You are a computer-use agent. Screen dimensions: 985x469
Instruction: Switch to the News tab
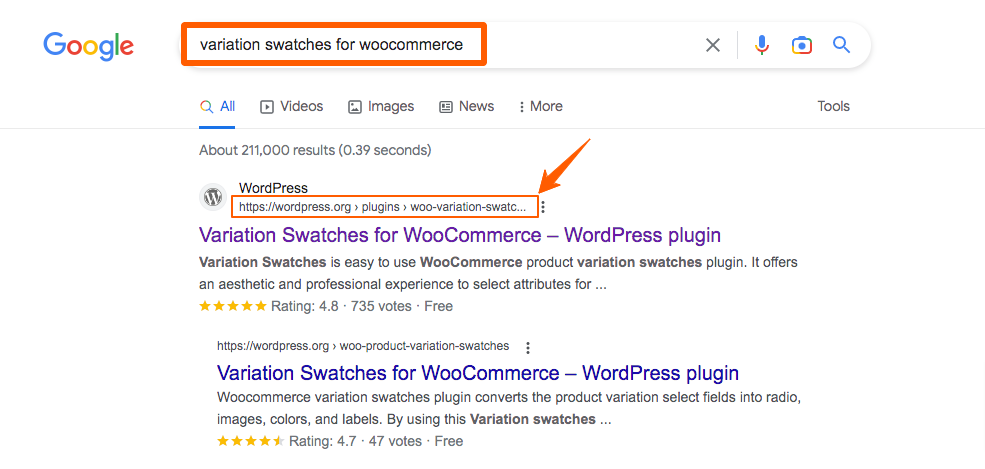click(x=466, y=107)
